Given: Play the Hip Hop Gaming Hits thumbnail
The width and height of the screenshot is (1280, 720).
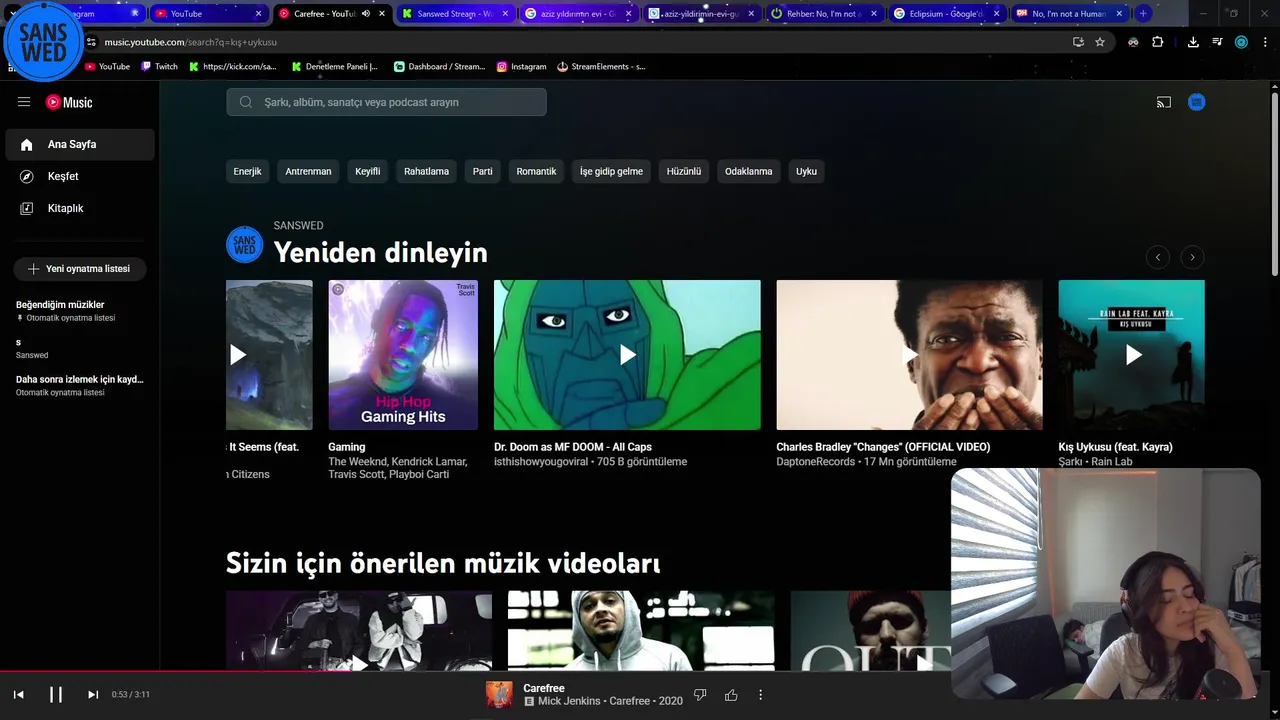Looking at the screenshot, I should tap(403, 355).
